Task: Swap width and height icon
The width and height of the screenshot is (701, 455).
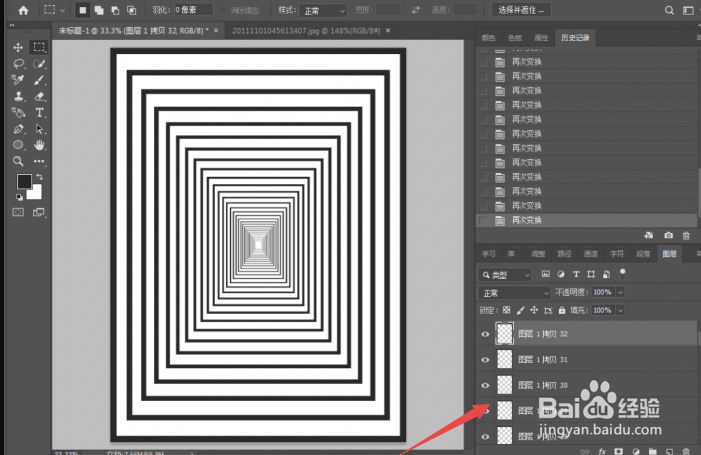Action: 416,10
